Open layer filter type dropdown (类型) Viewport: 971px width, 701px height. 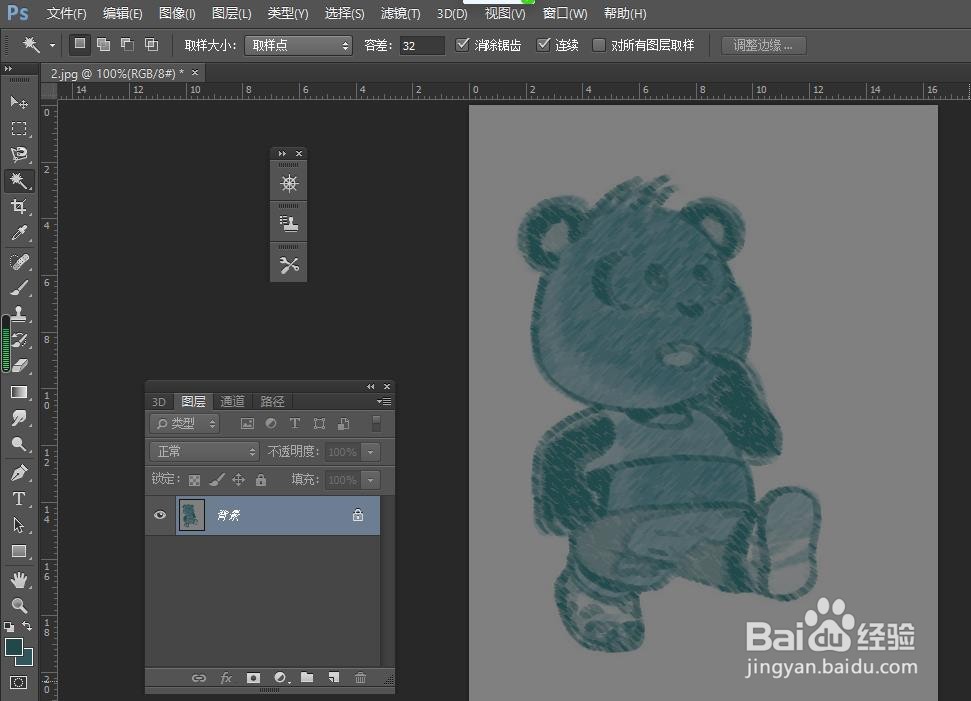[185, 424]
